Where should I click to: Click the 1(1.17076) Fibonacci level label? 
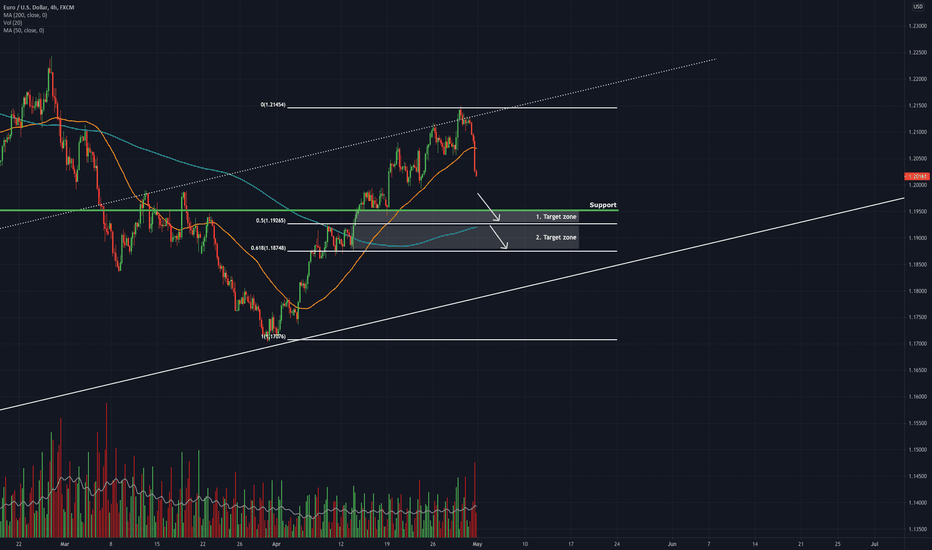(273, 337)
